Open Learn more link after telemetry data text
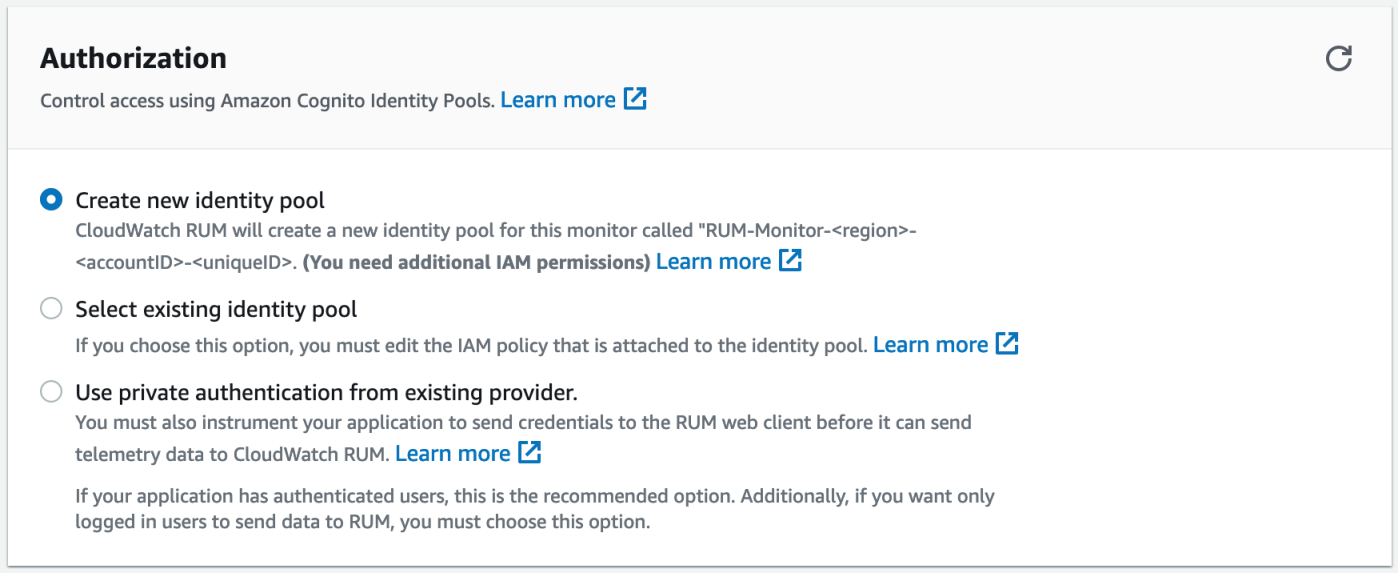The image size is (1398, 573). (452, 453)
